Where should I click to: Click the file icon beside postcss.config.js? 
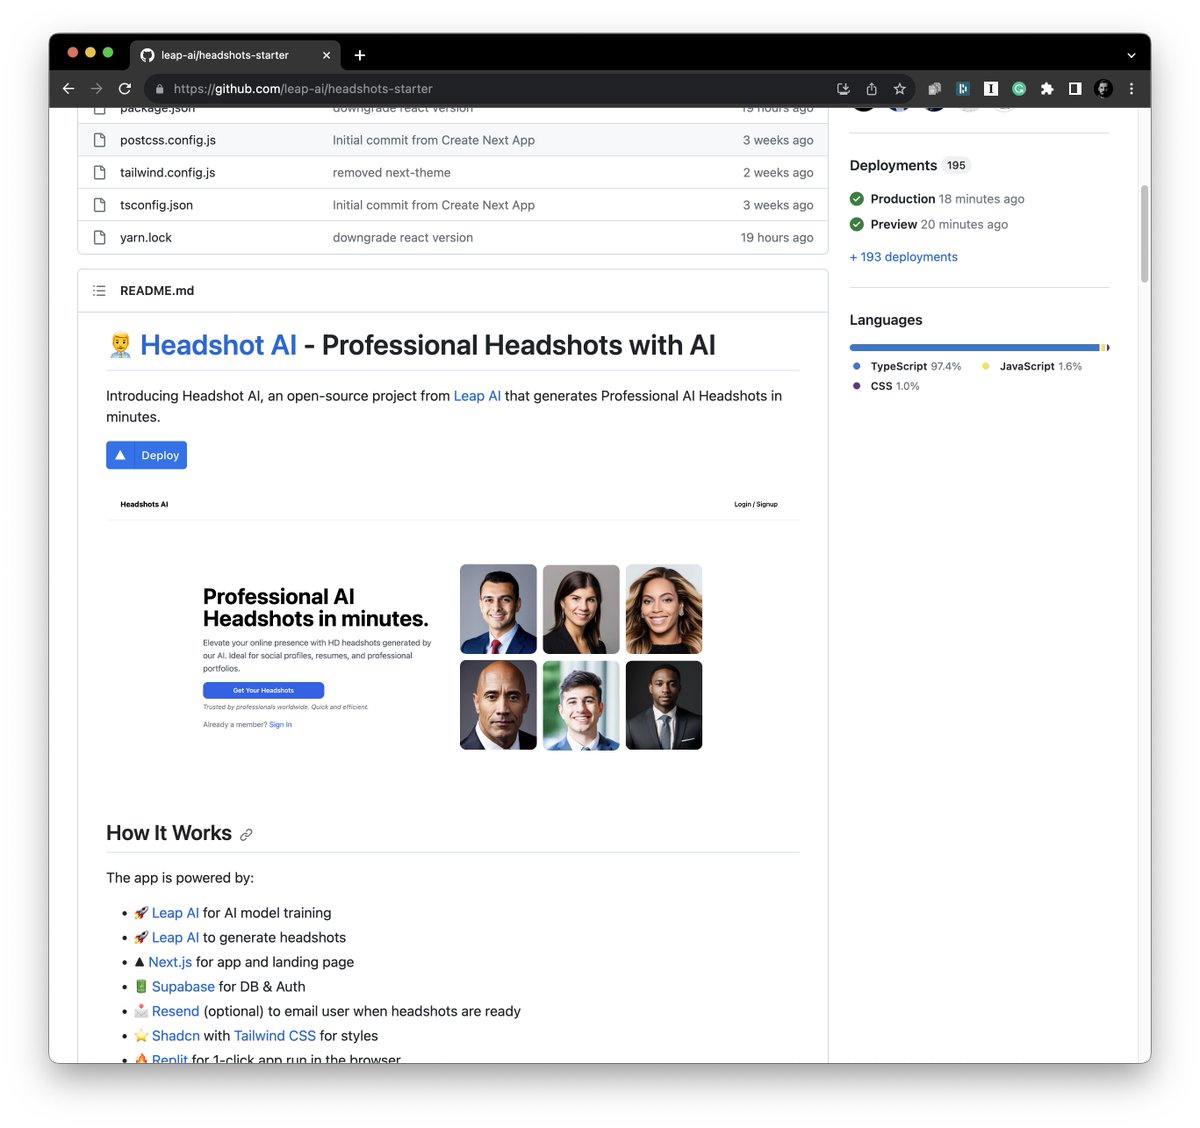point(99,140)
